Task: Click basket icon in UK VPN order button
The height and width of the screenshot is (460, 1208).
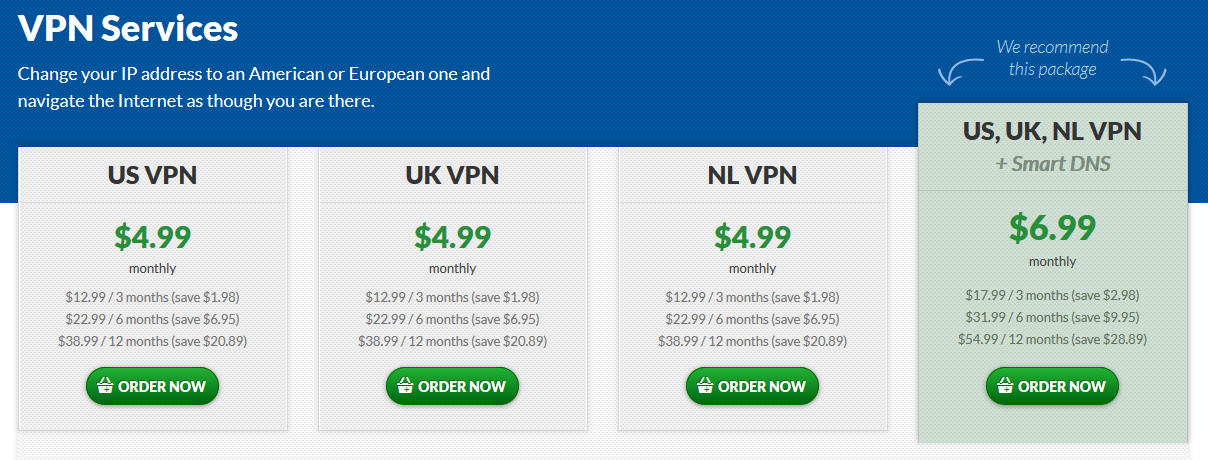Action: (x=405, y=387)
